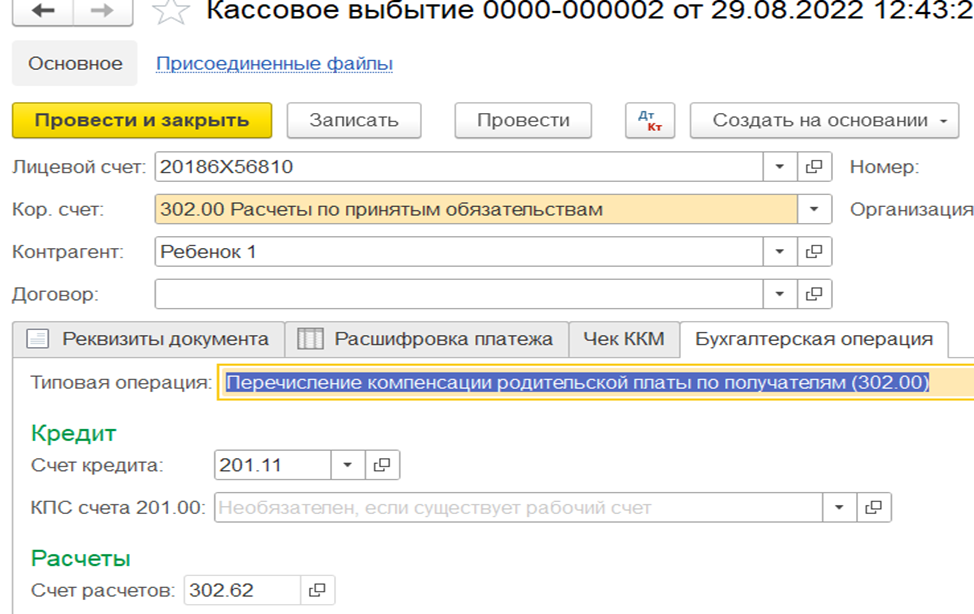
Task: Click the Счет расчетов field 302.62
Action: point(242,590)
